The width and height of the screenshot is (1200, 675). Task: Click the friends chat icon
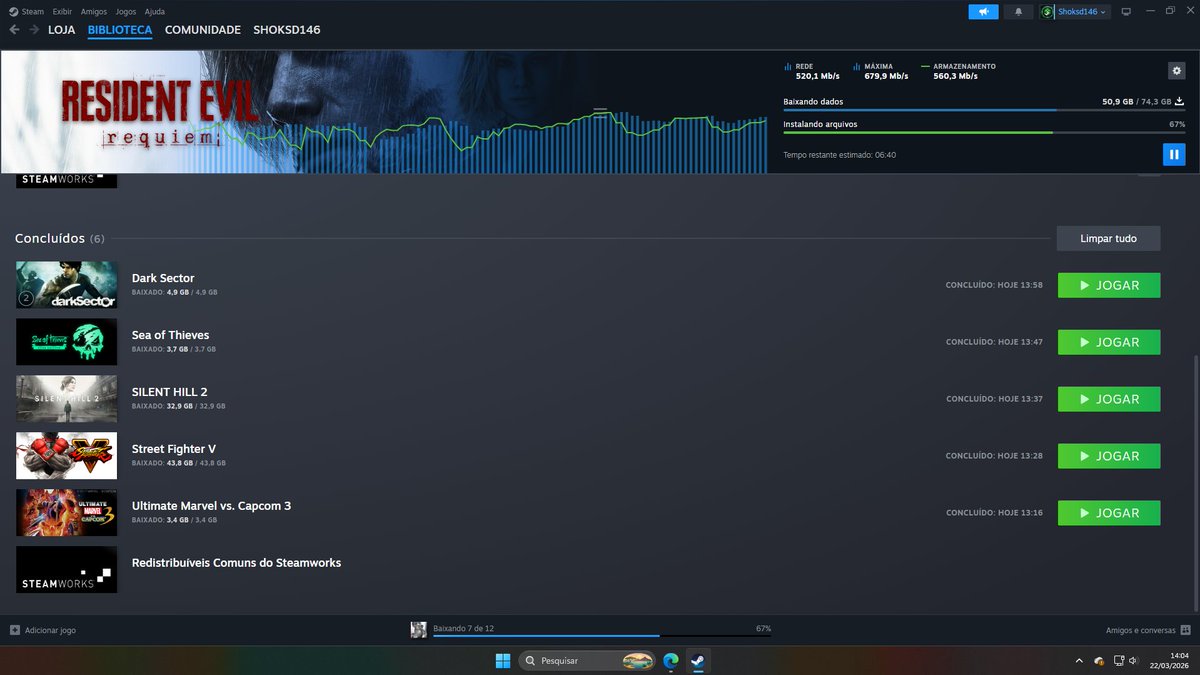click(1185, 630)
